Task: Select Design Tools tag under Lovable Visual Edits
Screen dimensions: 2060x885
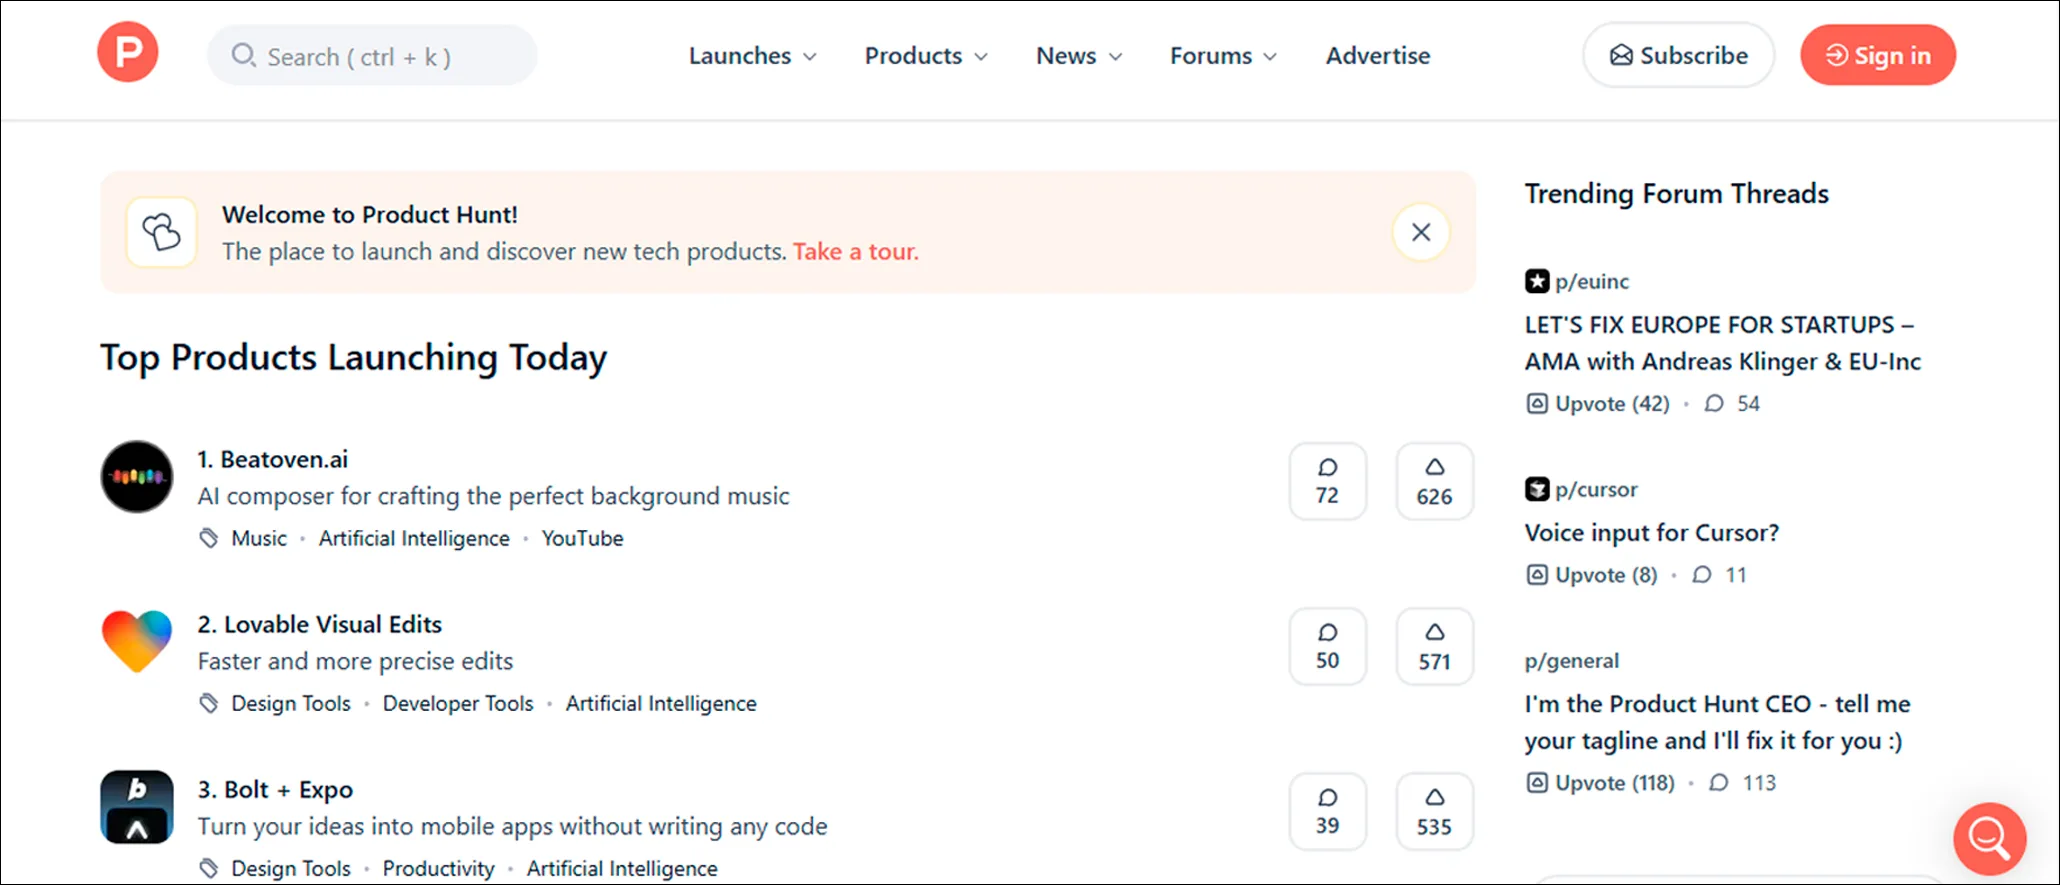Action: pos(291,703)
